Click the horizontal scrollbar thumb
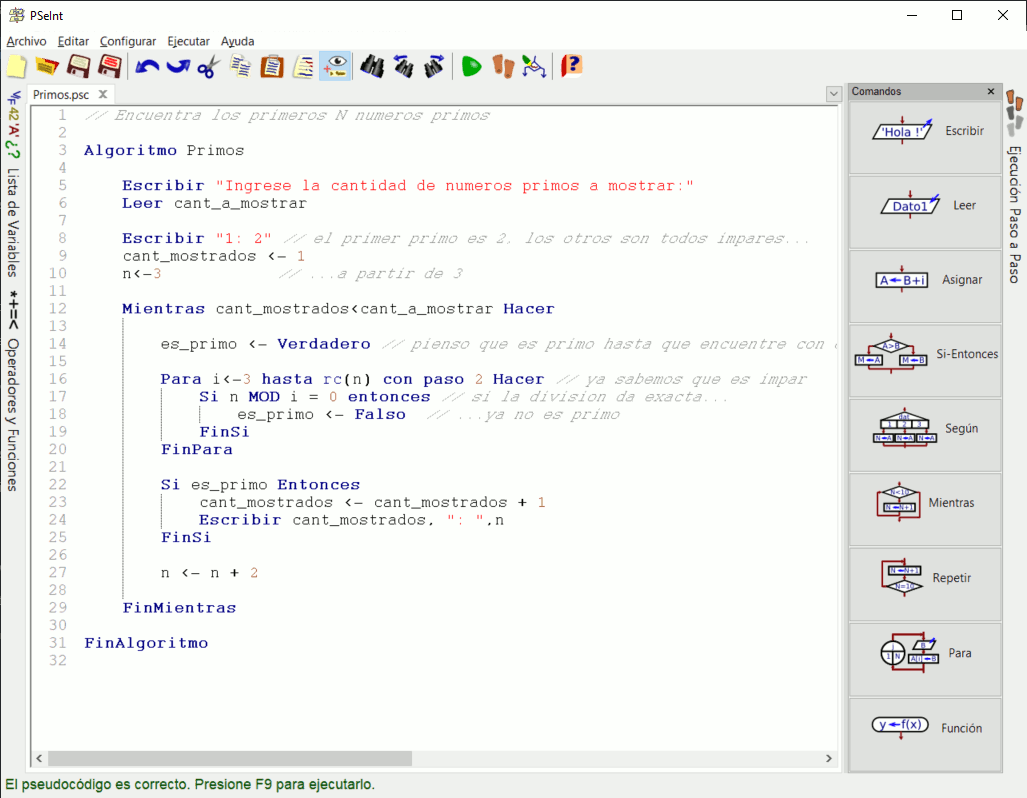The width and height of the screenshot is (1027, 798). (x=230, y=758)
